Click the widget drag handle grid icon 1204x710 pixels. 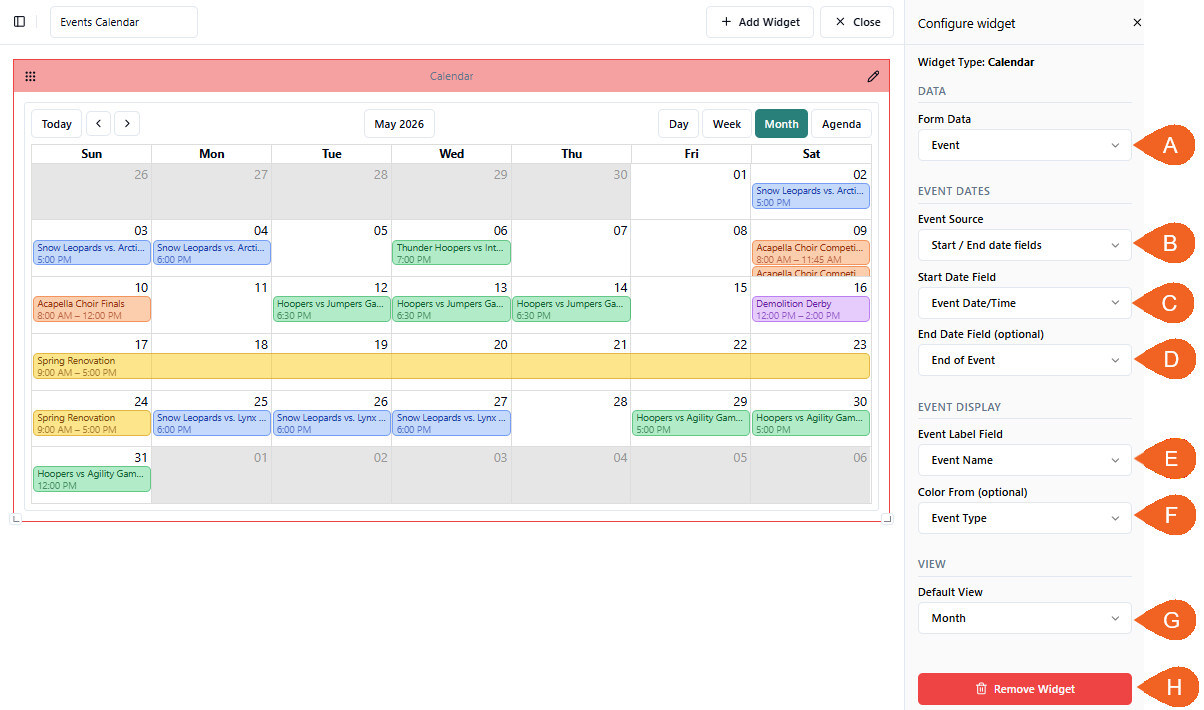click(x=30, y=76)
